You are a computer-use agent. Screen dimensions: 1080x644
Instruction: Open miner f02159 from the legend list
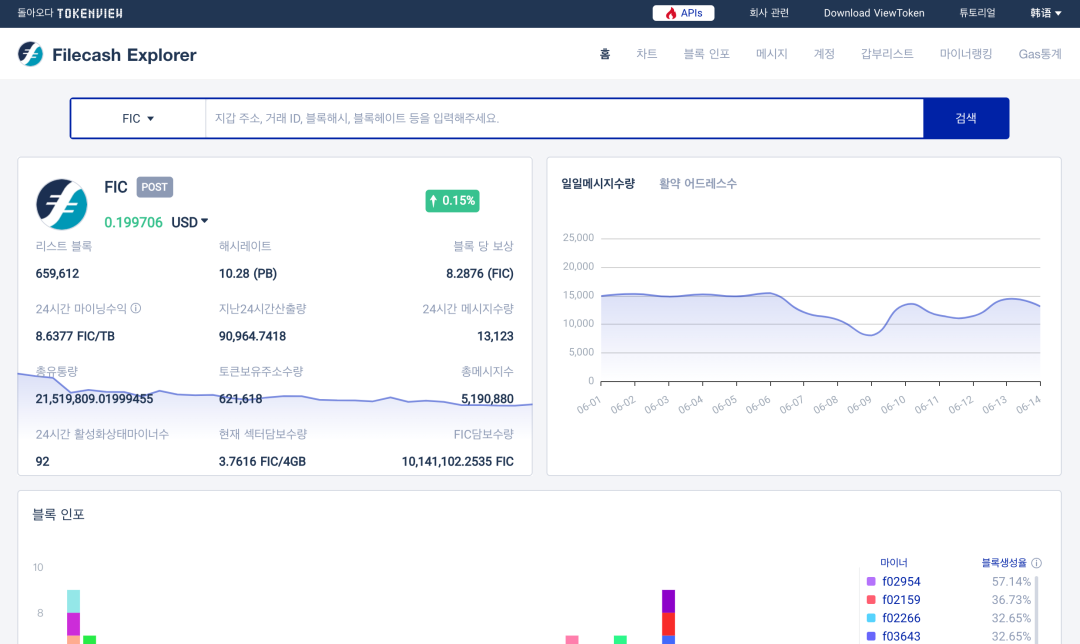(901, 600)
